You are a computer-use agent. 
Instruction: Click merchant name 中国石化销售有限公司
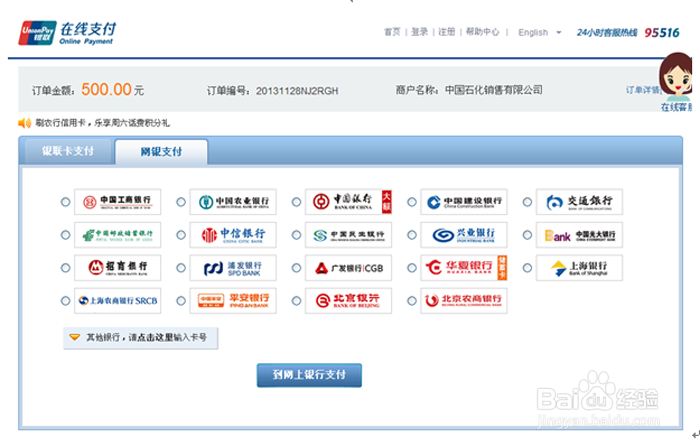[x=494, y=90]
